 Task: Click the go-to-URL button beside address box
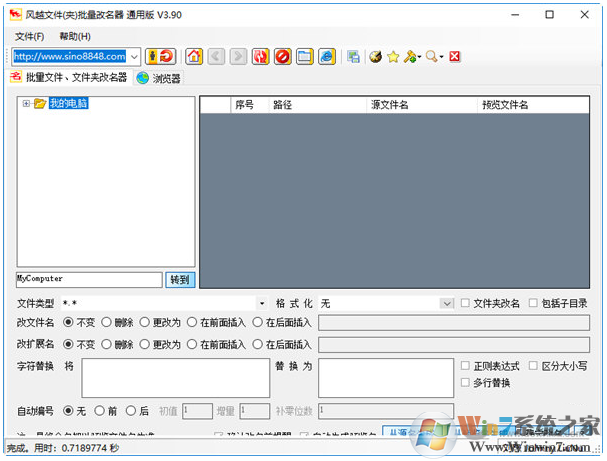(159, 57)
